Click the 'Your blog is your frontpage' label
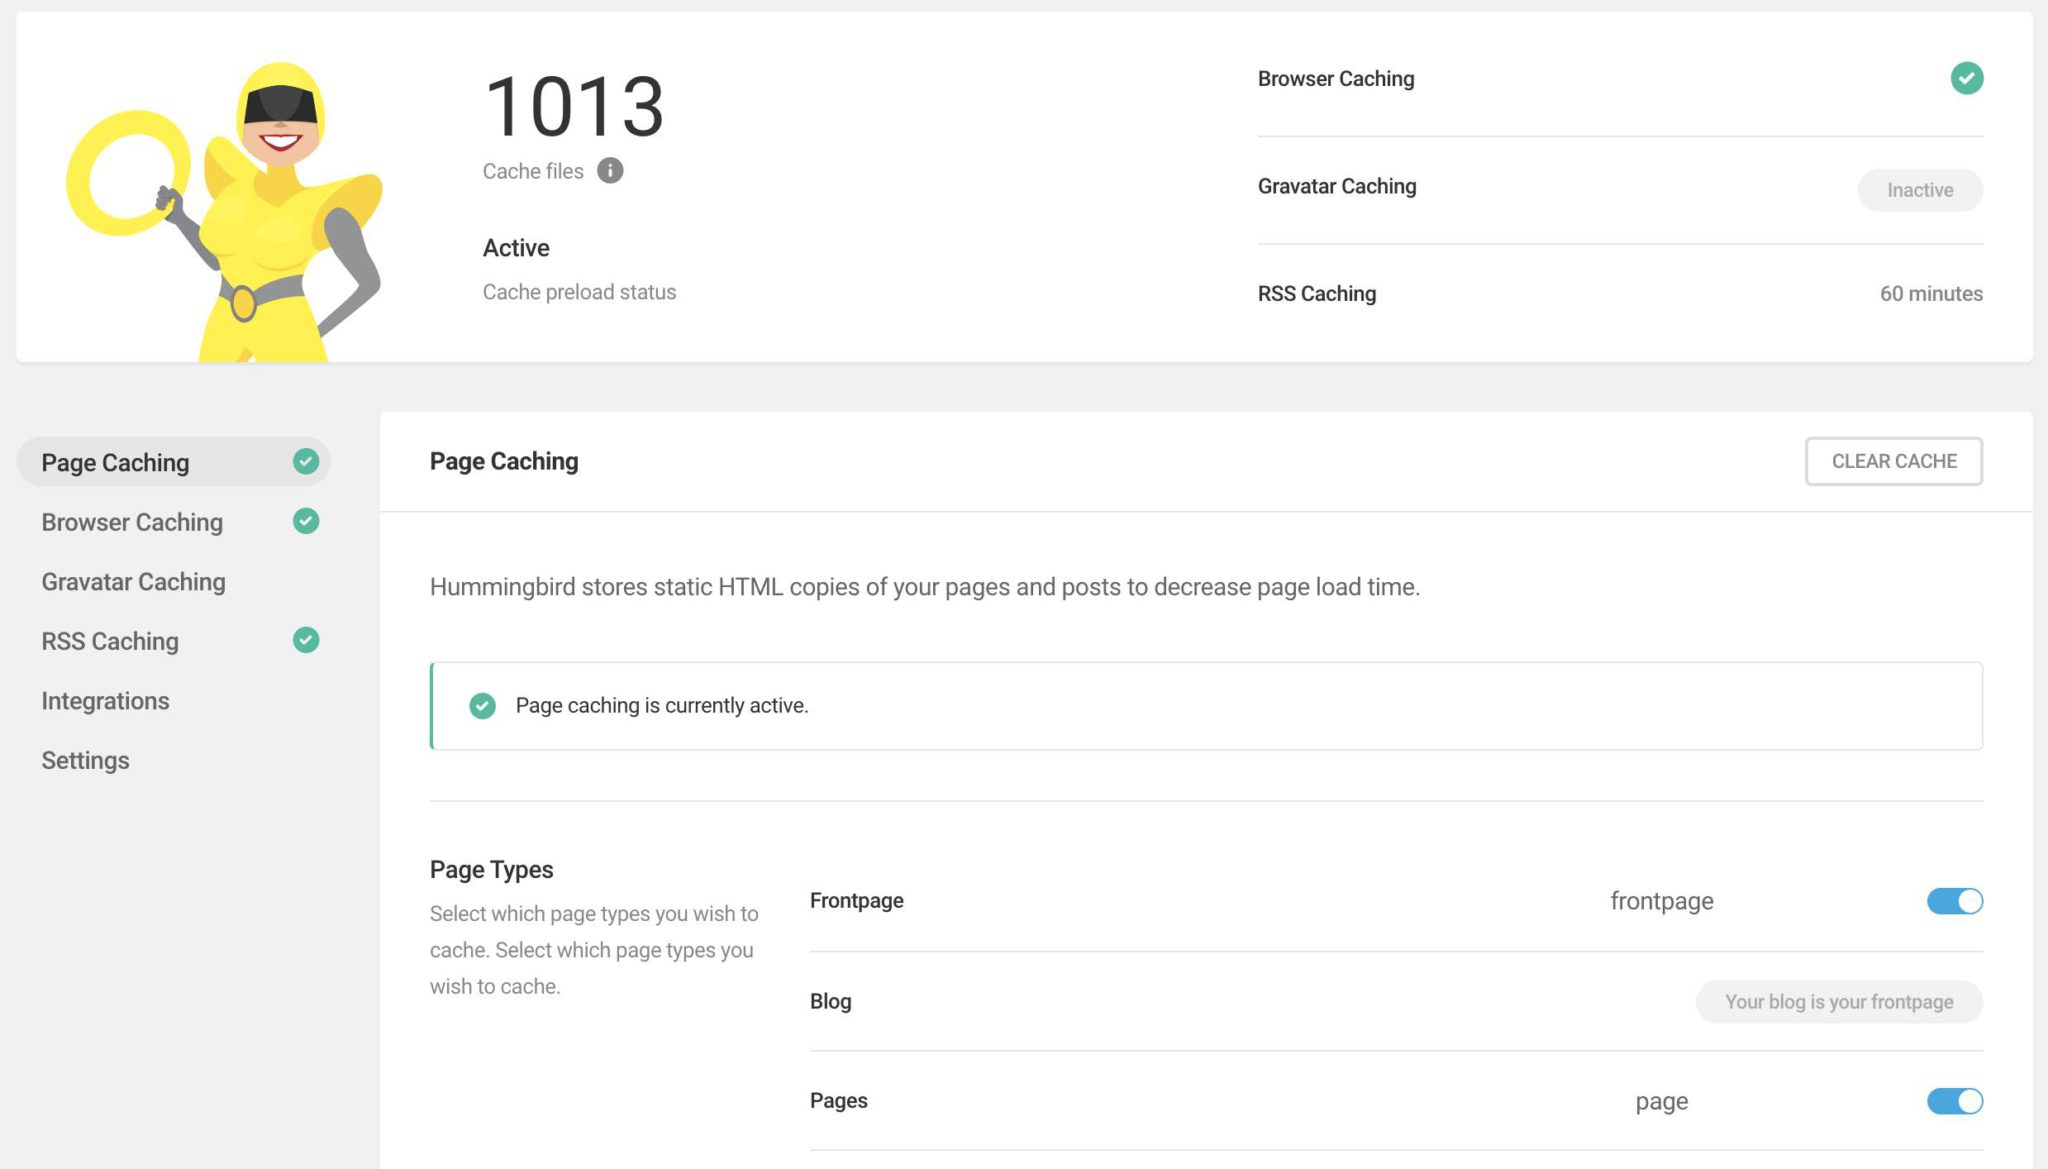Screen dimensions: 2048x1169 (x=1839, y=1002)
